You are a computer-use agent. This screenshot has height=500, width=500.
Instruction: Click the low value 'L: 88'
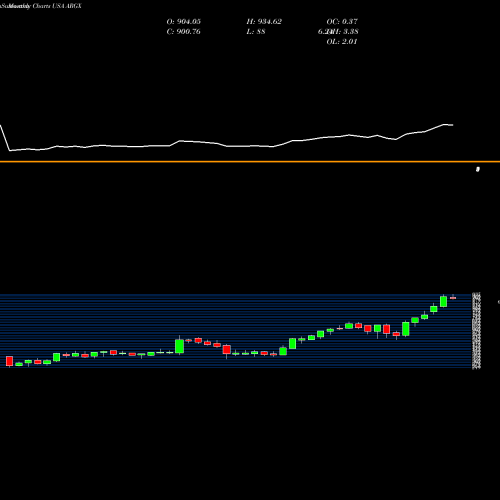click(256, 32)
